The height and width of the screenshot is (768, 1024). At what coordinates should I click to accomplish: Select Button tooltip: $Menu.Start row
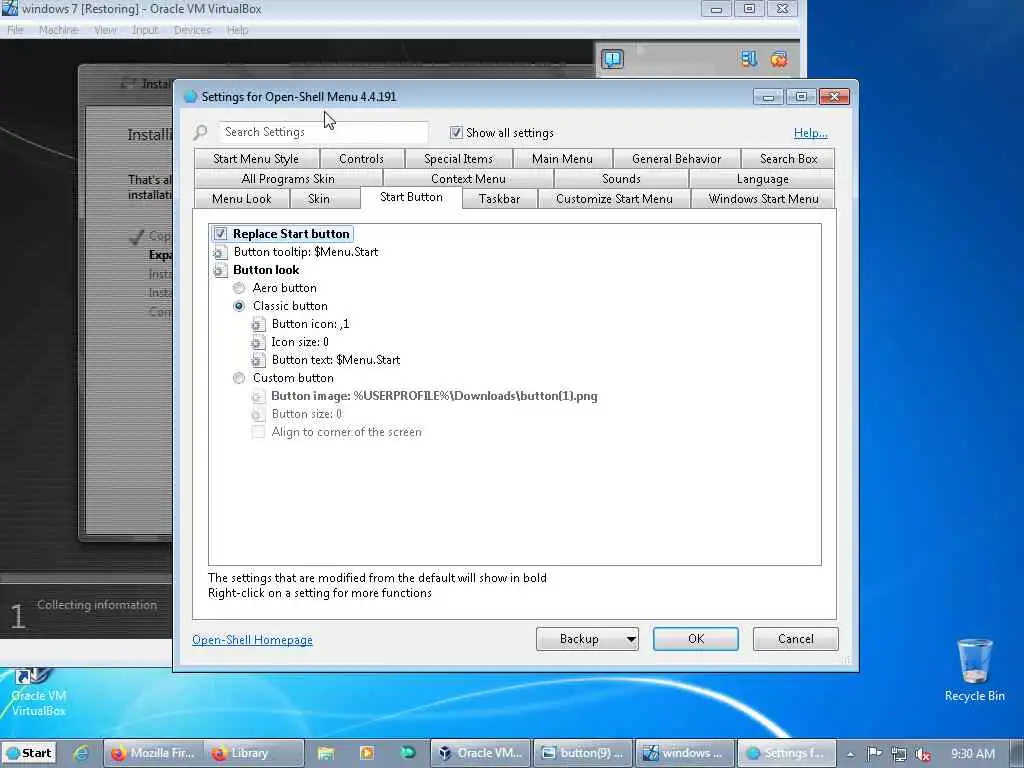click(x=306, y=252)
